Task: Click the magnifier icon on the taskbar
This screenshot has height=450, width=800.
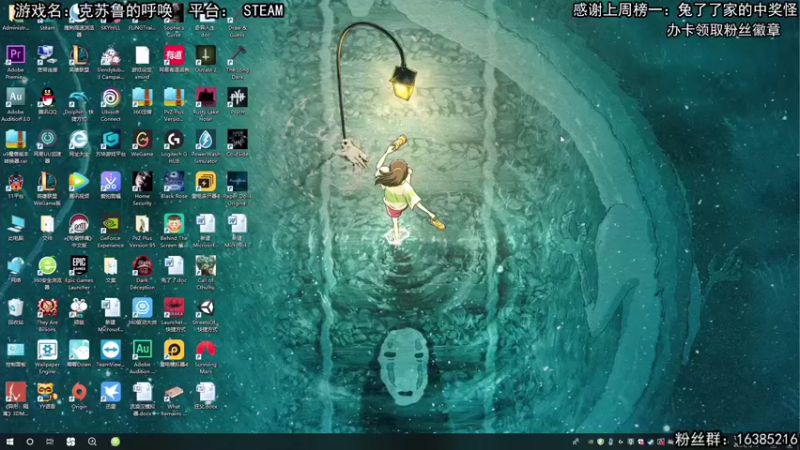Action: 92,442
